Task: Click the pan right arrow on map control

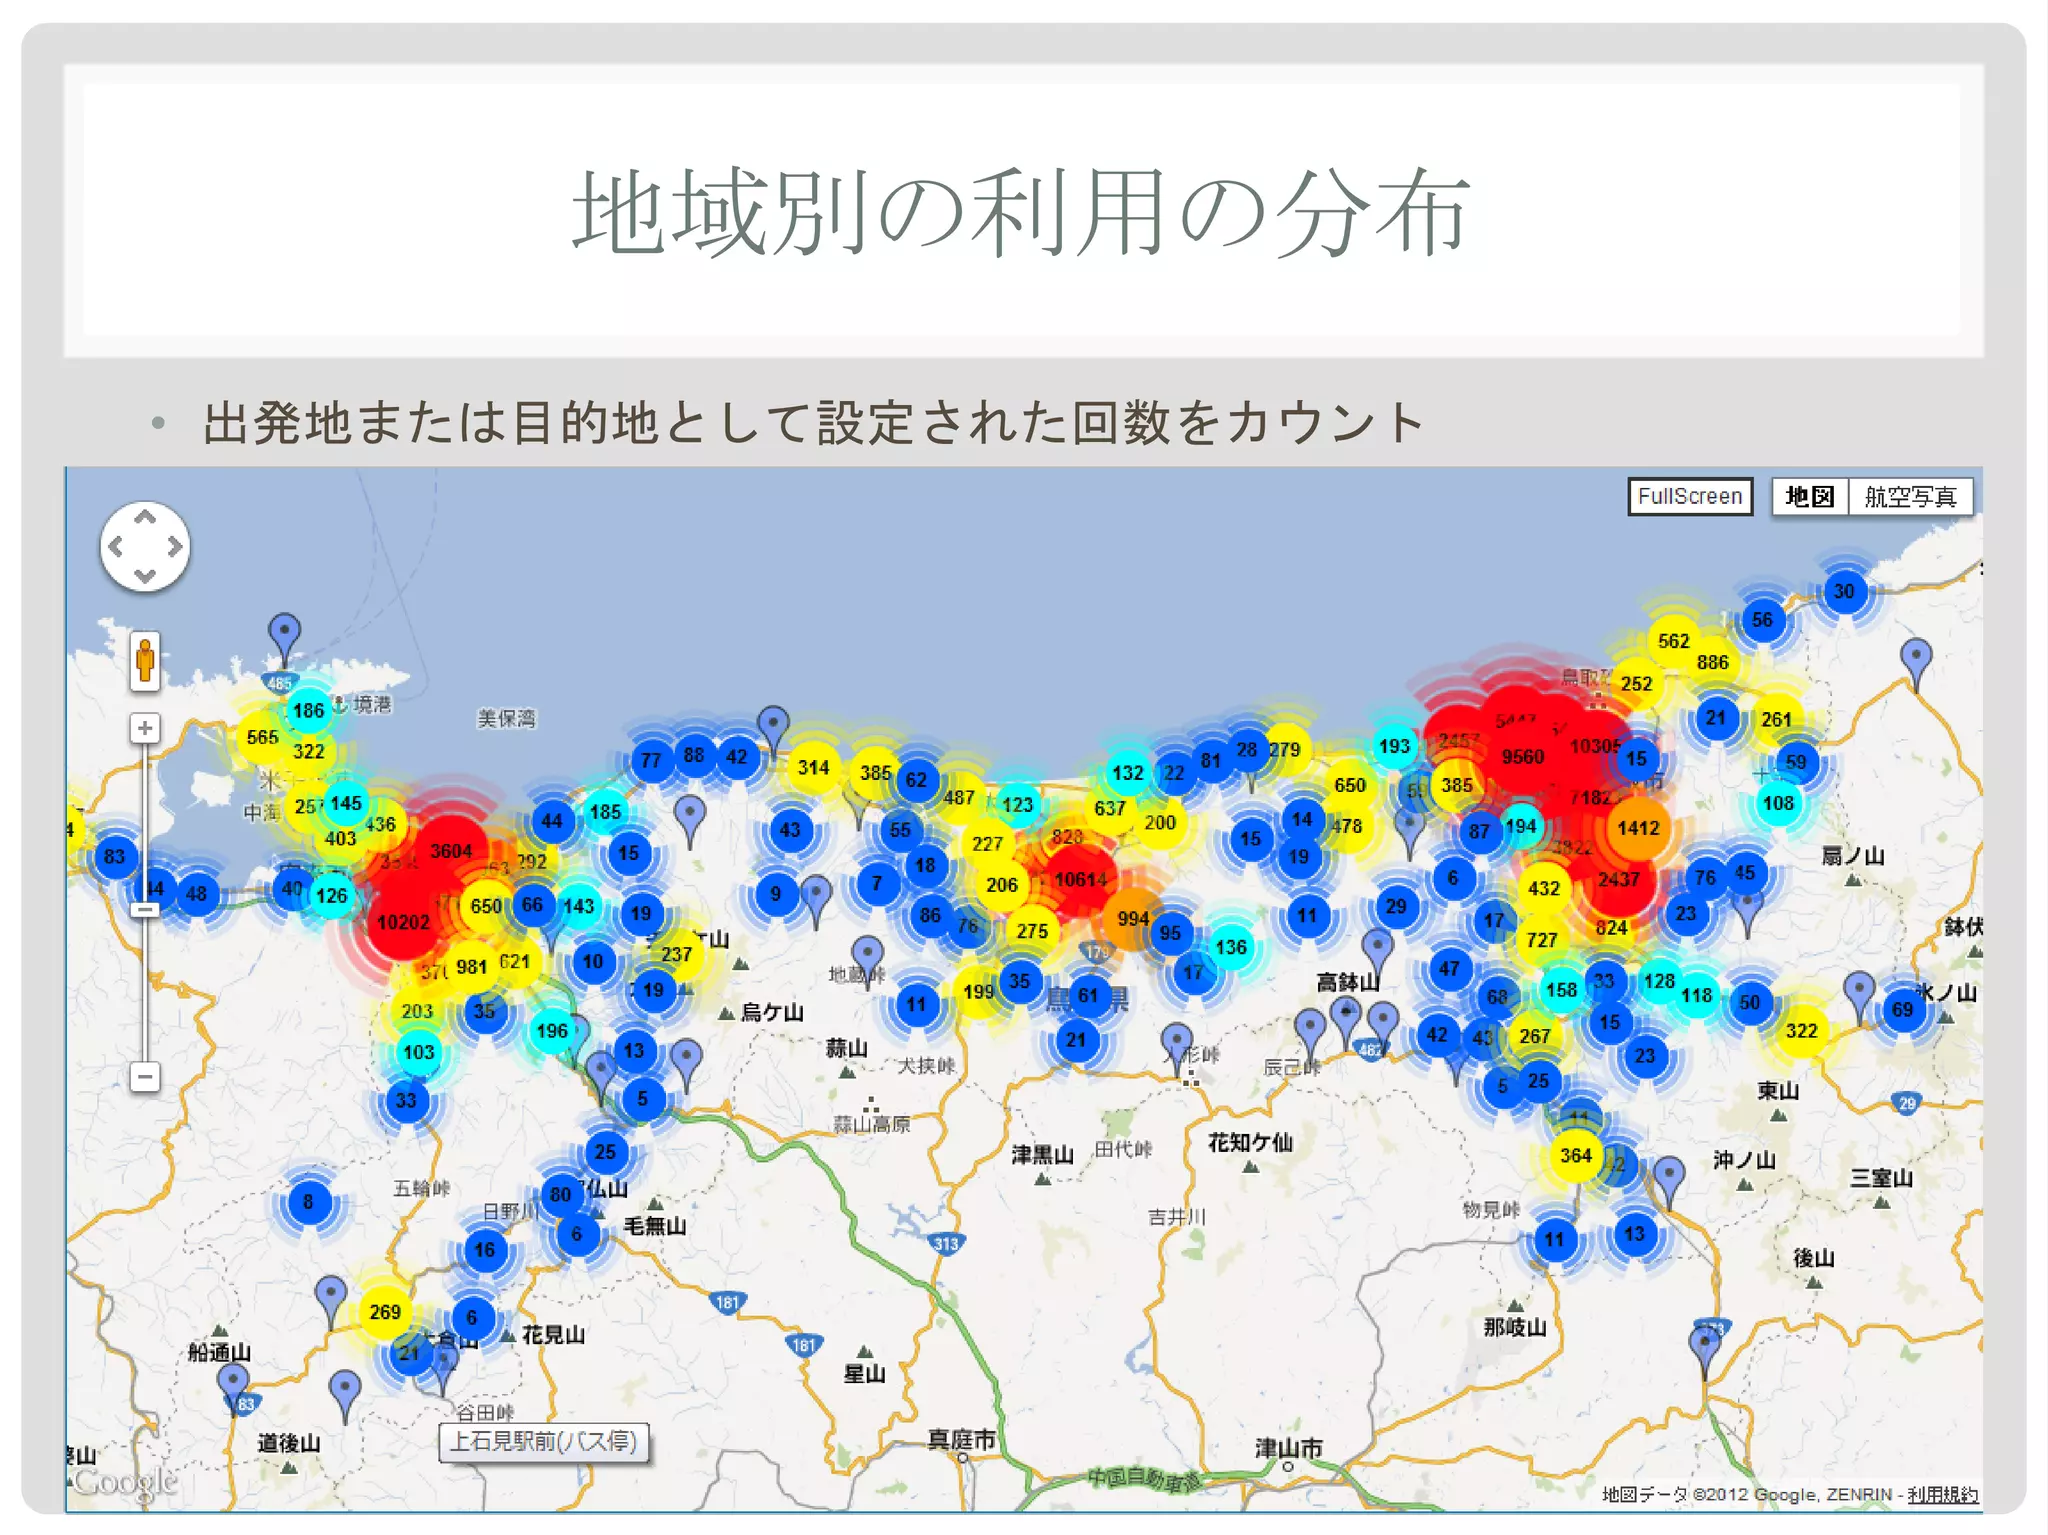Action: click(175, 547)
